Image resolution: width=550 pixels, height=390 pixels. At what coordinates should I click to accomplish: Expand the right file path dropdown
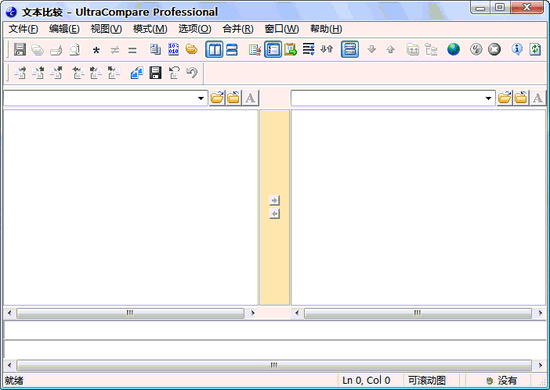[x=488, y=98]
